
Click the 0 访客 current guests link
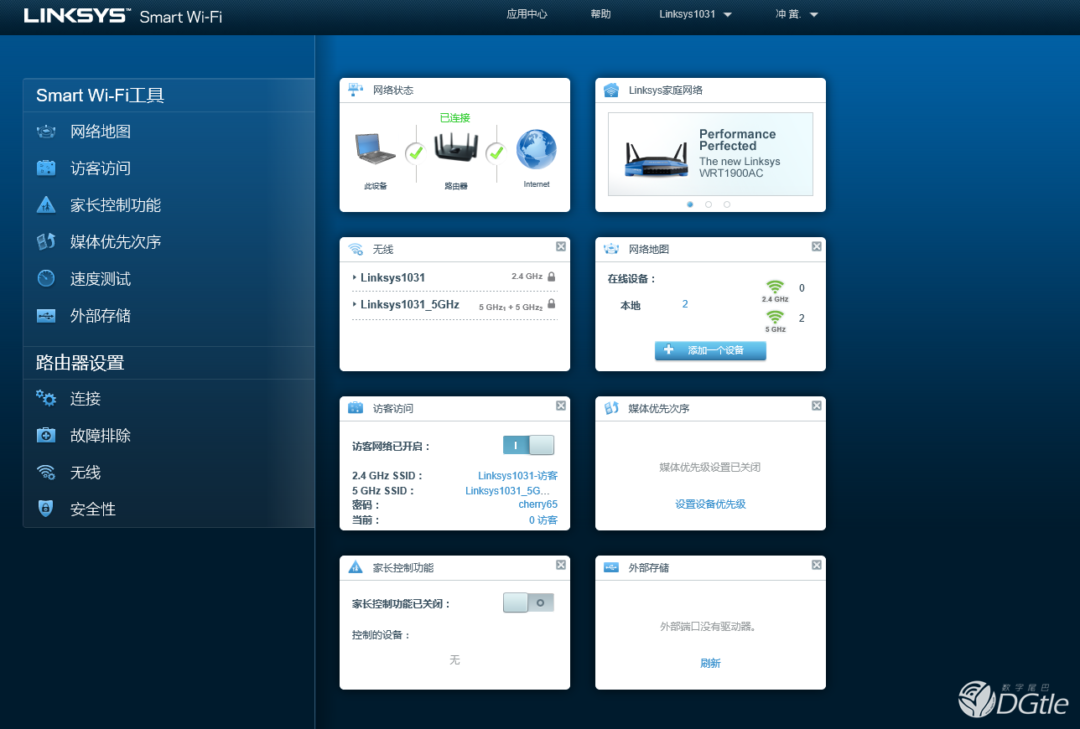[x=543, y=520]
